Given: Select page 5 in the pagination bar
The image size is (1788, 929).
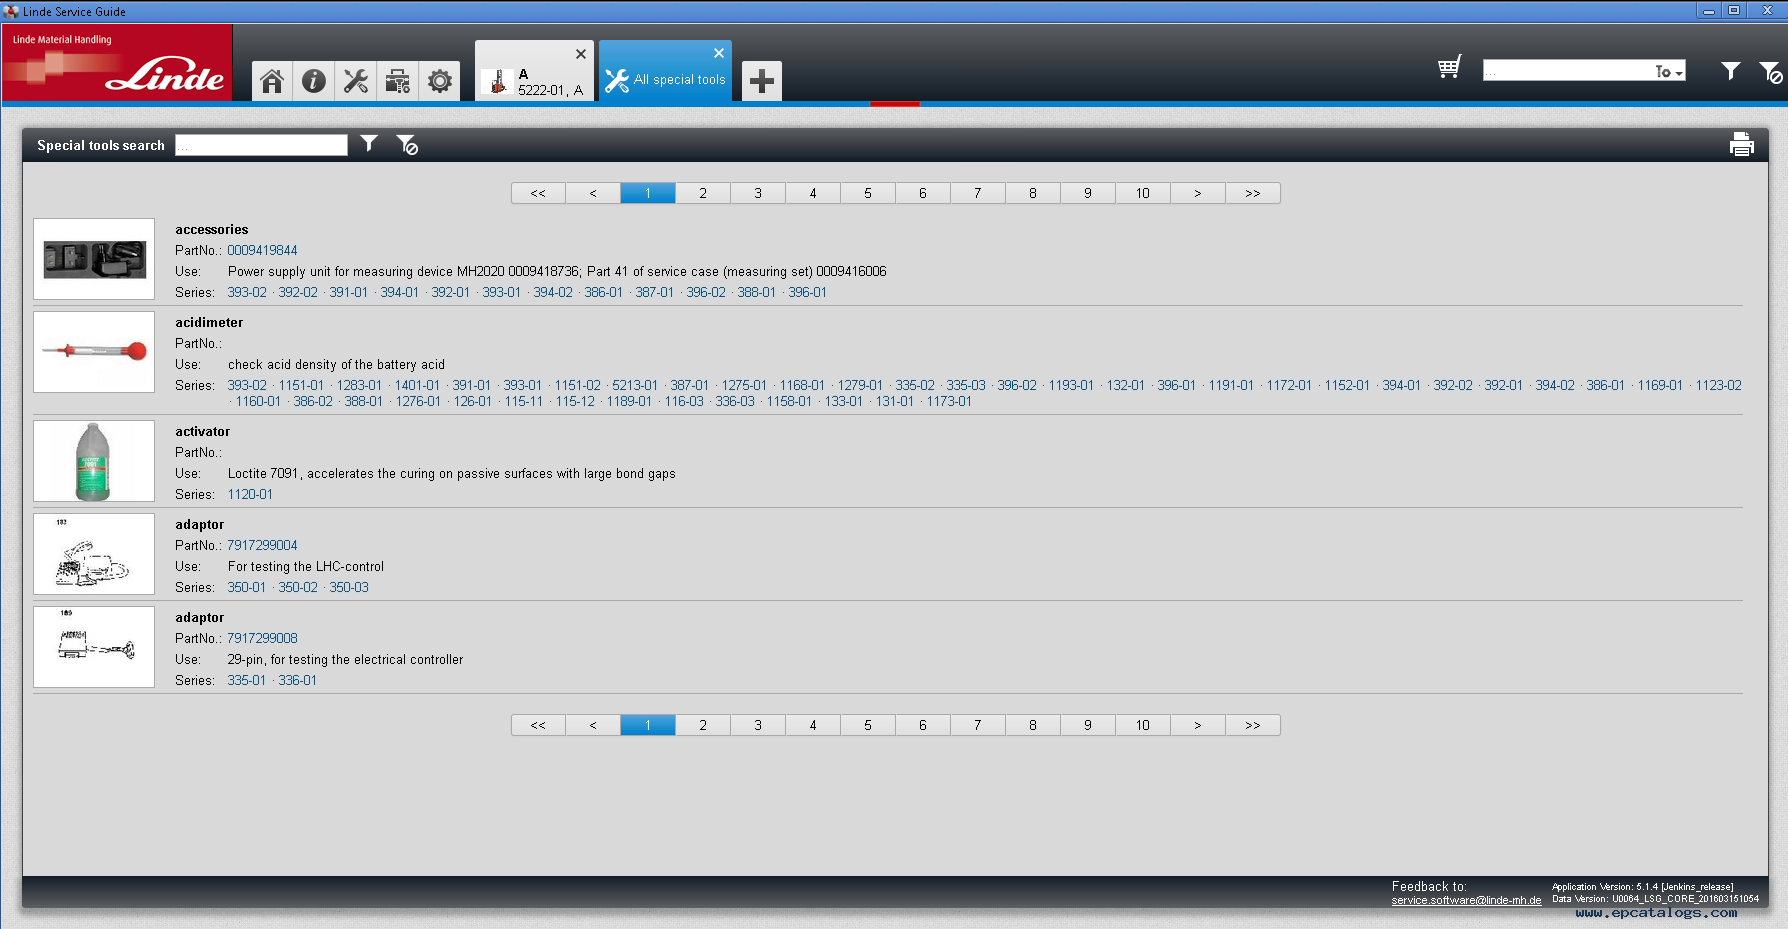Looking at the screenshot, I should pos(867,192).
